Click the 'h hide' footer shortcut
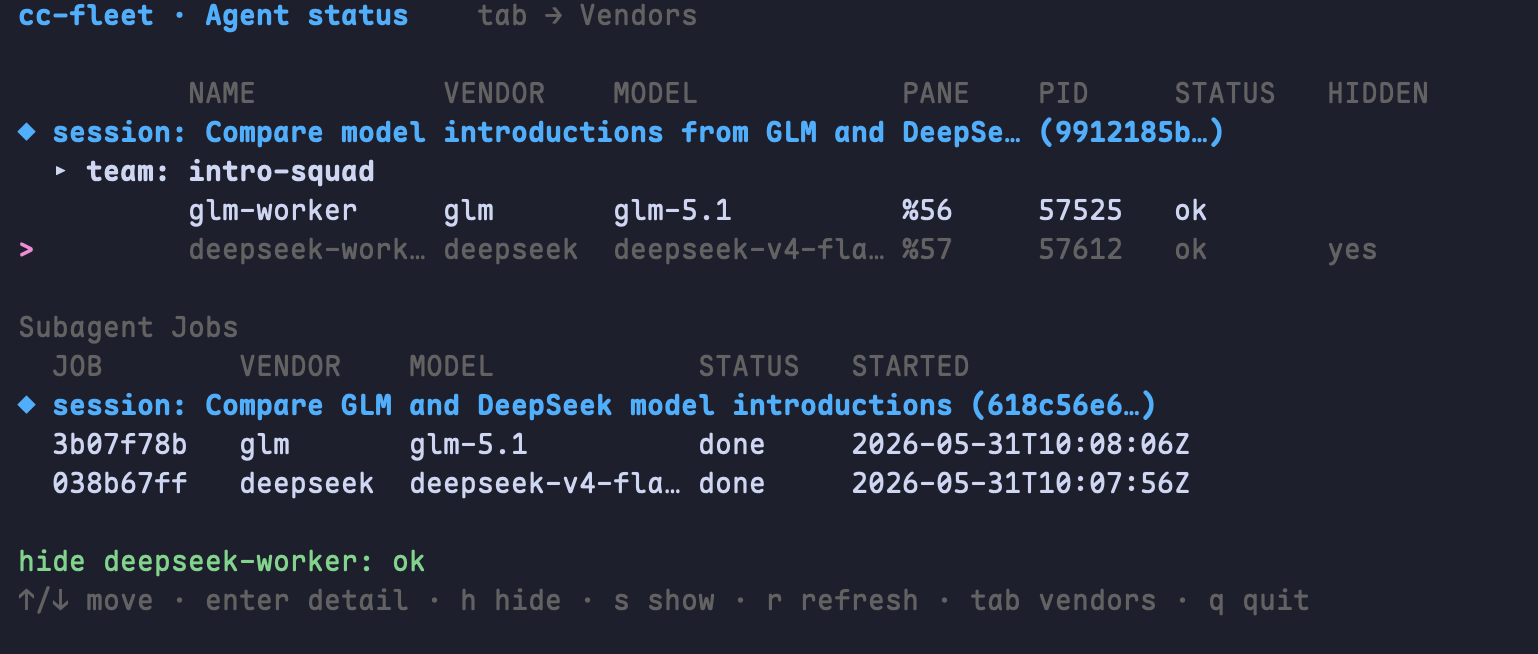 (x=511, y=600)
